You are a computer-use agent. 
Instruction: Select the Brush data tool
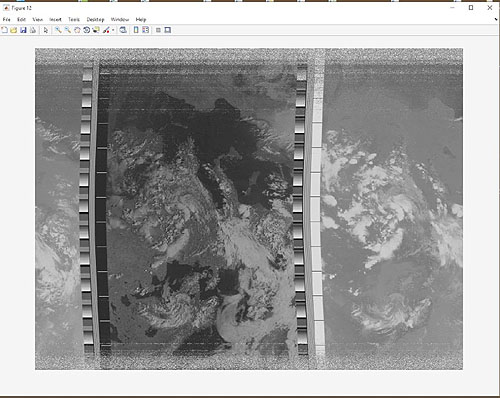point(106,30)
